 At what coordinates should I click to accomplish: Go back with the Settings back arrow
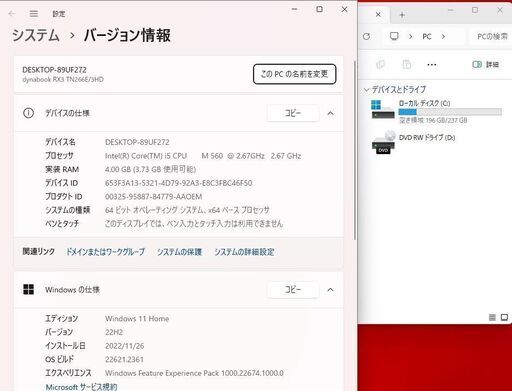(12, 14)
